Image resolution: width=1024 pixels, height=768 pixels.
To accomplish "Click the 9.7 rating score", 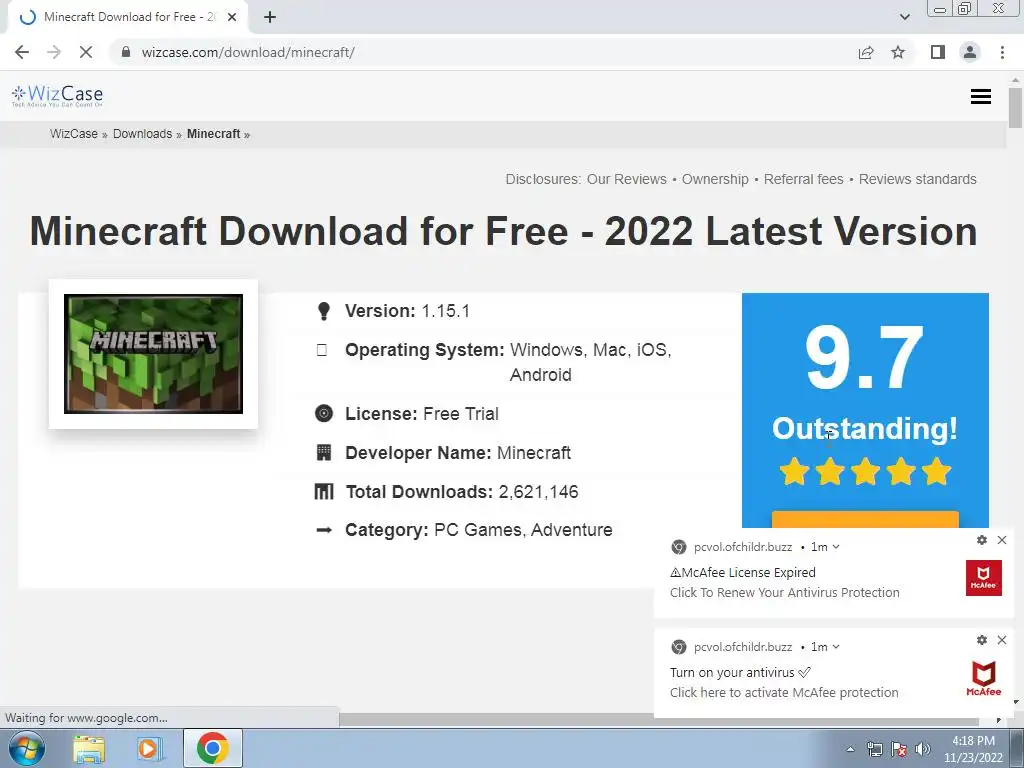I will coord(865,358).
